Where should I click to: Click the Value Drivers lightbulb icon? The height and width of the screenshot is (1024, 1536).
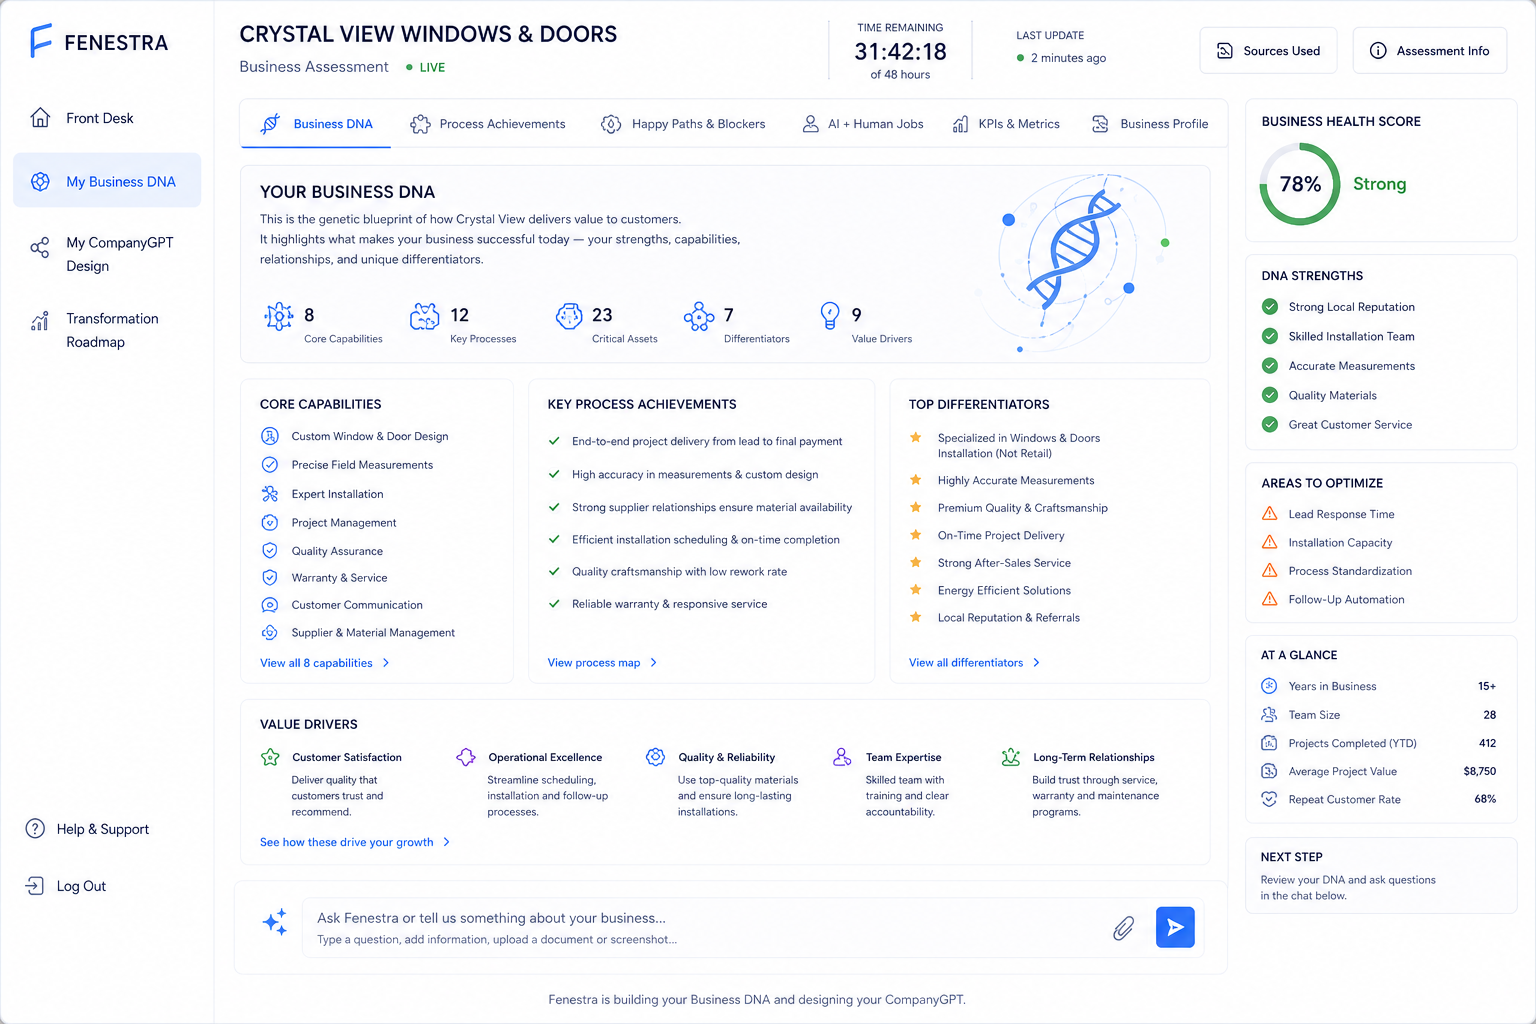[x=830, y=316]
